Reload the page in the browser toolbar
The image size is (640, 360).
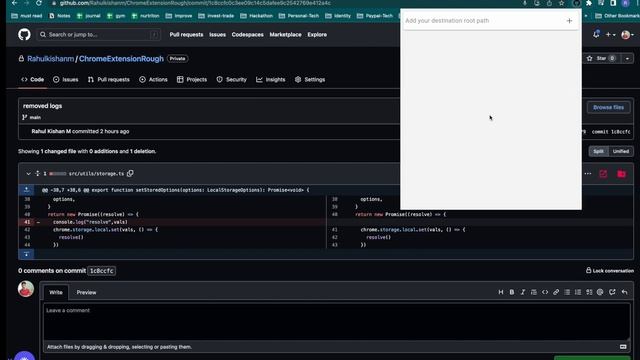click(39, 3)
